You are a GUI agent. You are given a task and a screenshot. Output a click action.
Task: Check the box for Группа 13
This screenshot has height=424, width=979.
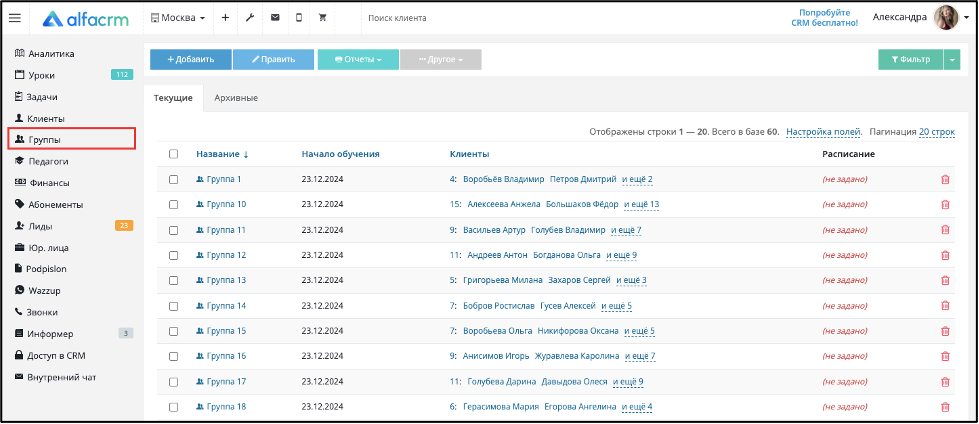174,280
